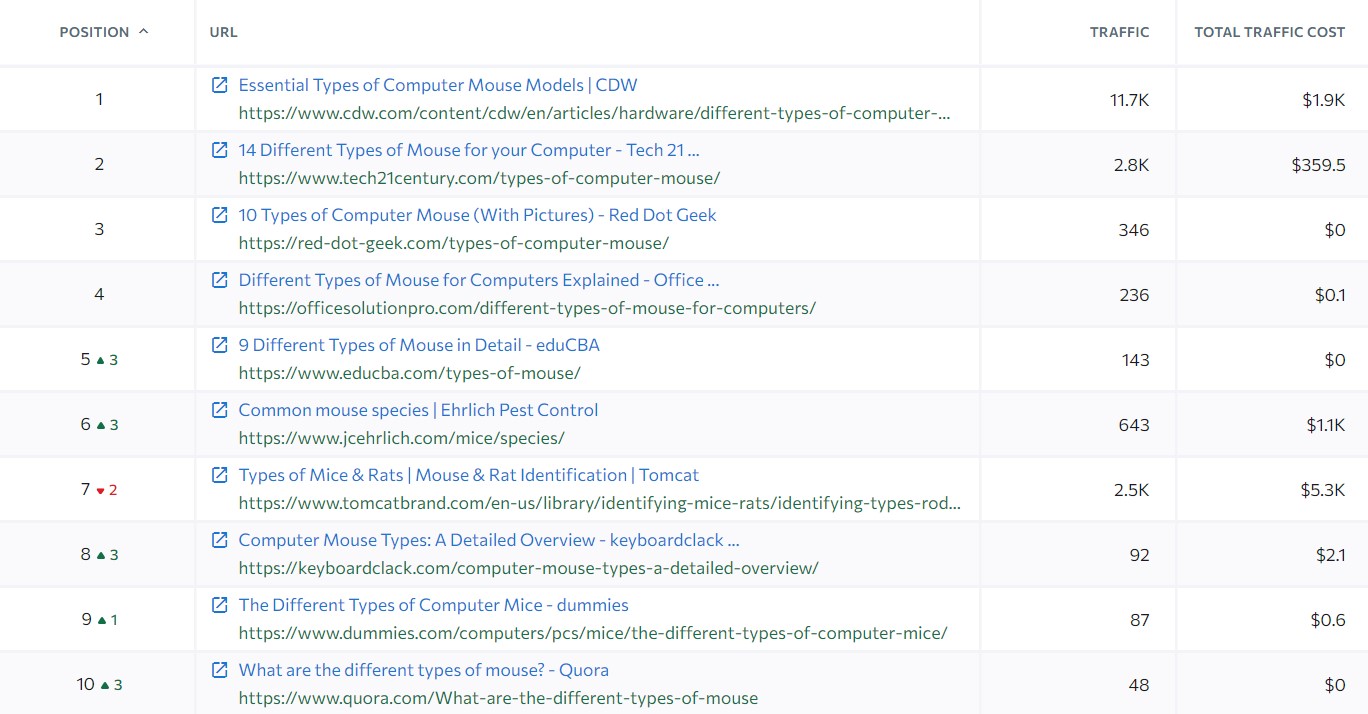Click the educba.com URL text
Viewport: 1368px width, 714px height.
(409, 373)
